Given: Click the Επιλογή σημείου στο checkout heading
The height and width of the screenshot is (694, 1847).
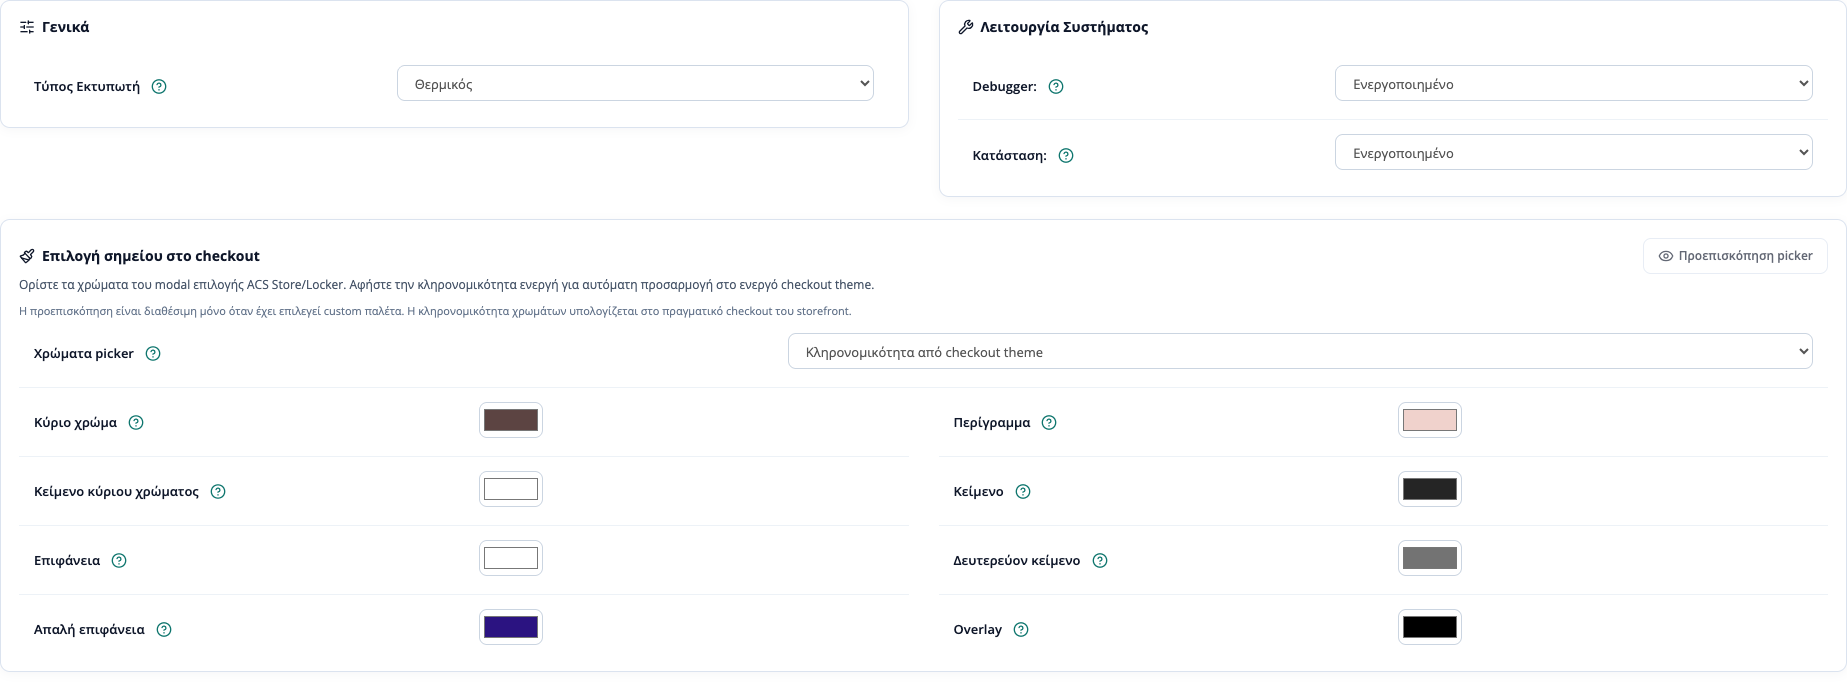Looking at the screenshot, I should pyautogui.click(x=151, y=256).
